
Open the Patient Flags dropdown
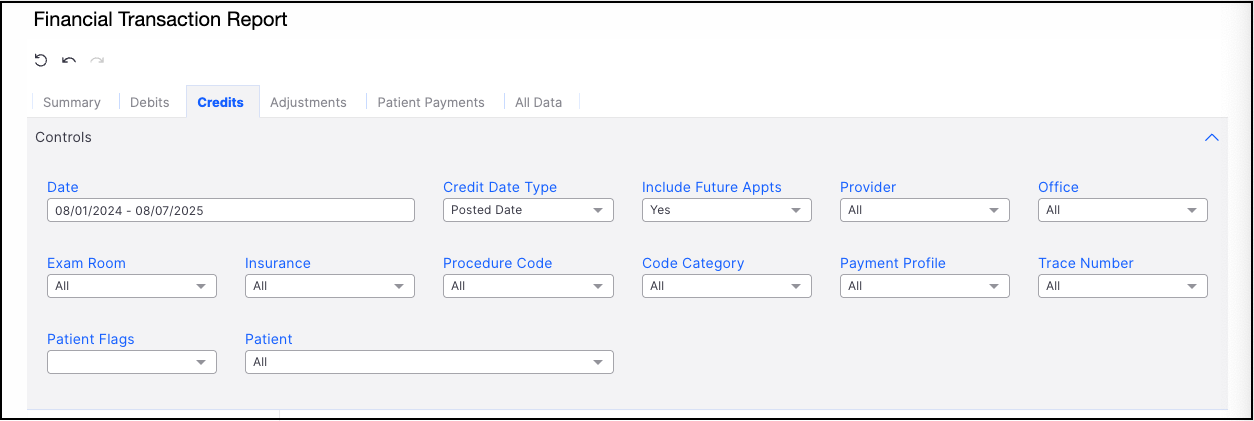tap(131, 362)
